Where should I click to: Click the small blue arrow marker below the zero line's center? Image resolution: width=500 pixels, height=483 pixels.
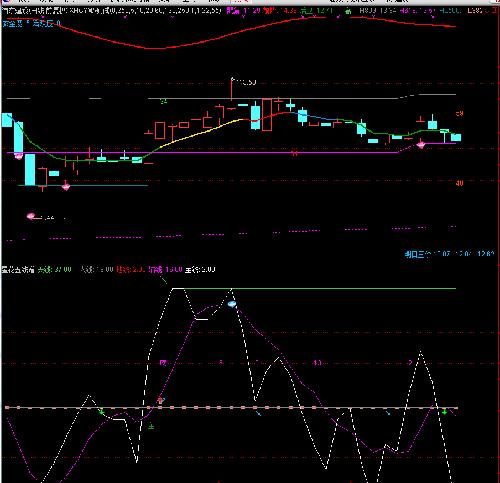point(258,414)
